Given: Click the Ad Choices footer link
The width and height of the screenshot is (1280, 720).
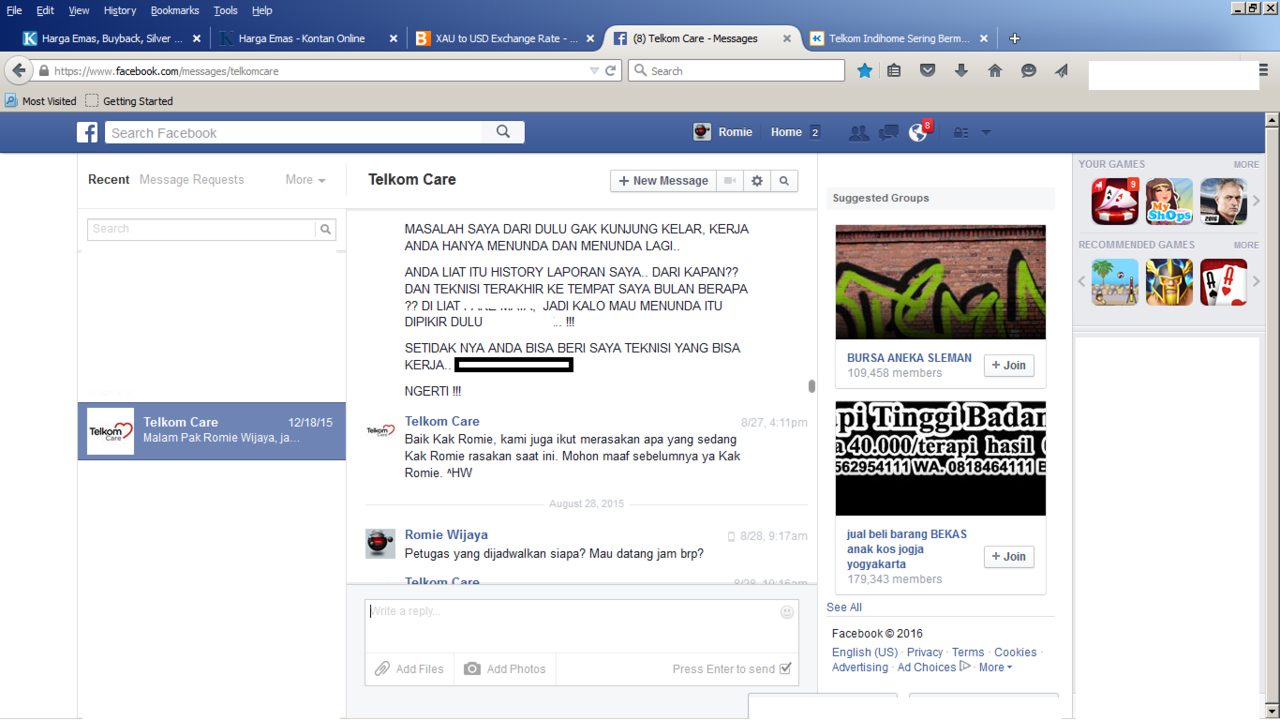Looking at the screenshot, I should [927, 667].
